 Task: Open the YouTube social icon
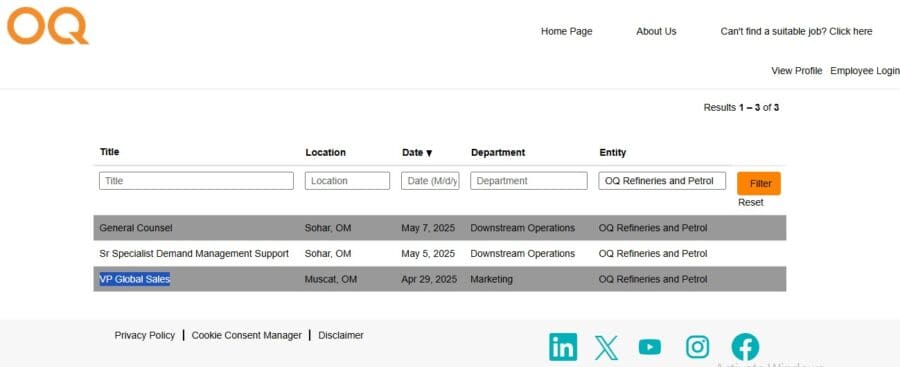[650, 347]
